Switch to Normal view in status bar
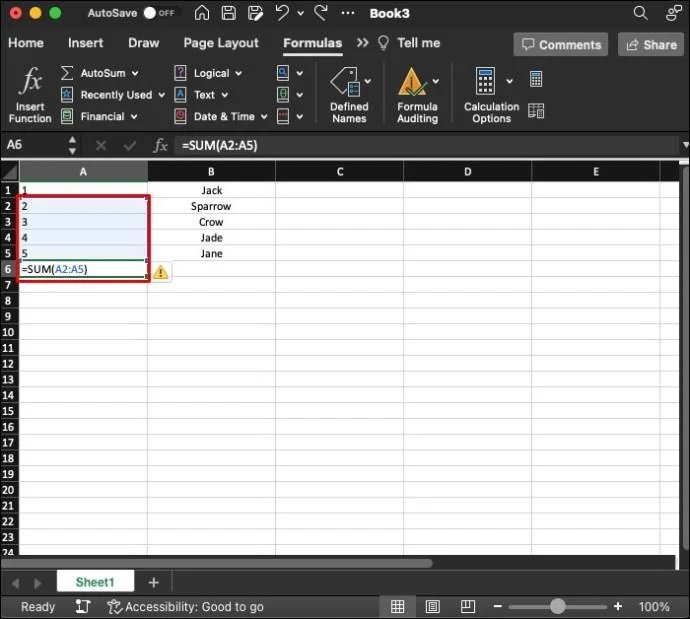This screenshot has height=619, width=690. pos(397,607)
